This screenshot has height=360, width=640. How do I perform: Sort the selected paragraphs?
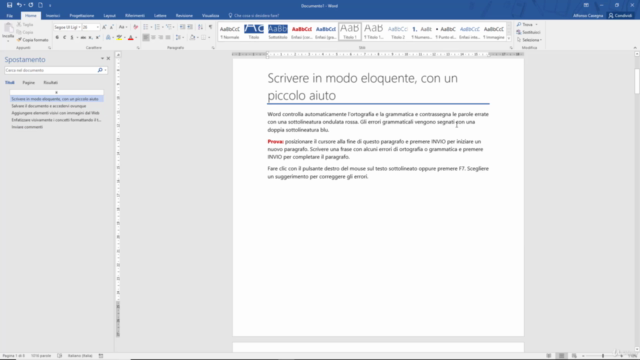tap(200, 27)
